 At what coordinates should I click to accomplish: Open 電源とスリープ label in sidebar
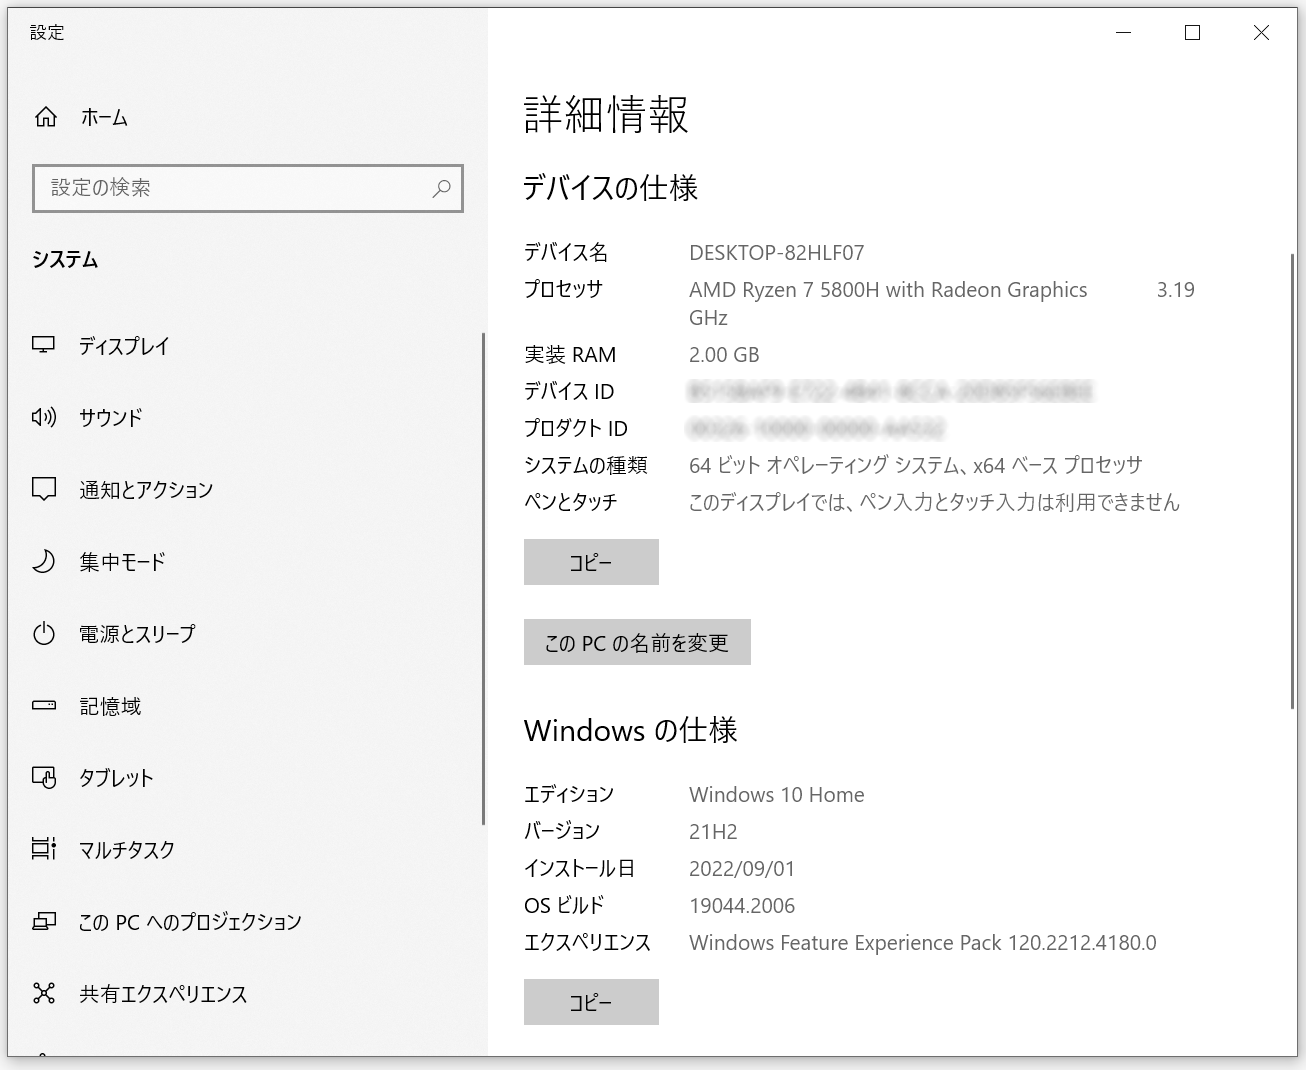tap(137, 634)
